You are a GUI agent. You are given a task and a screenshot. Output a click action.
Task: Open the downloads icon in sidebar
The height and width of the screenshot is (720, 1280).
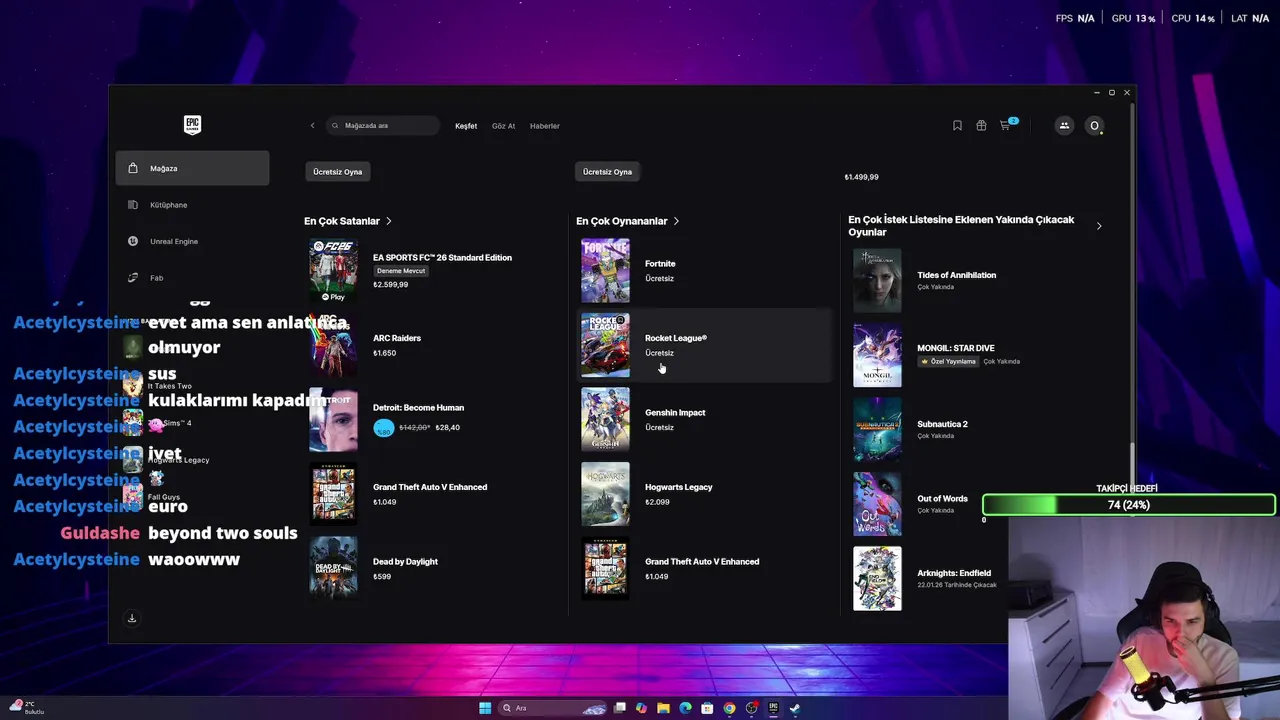(x=132, y=618)
